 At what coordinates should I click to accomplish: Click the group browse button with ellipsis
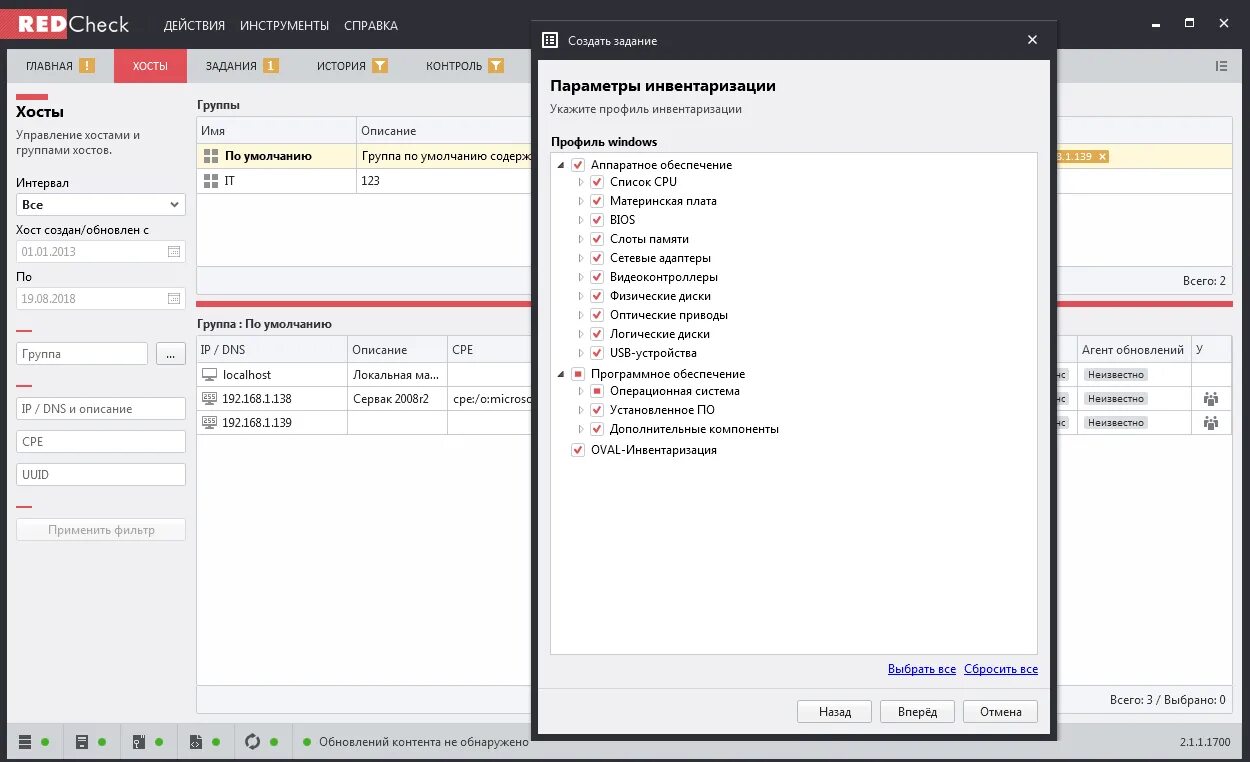pos(171,354)
